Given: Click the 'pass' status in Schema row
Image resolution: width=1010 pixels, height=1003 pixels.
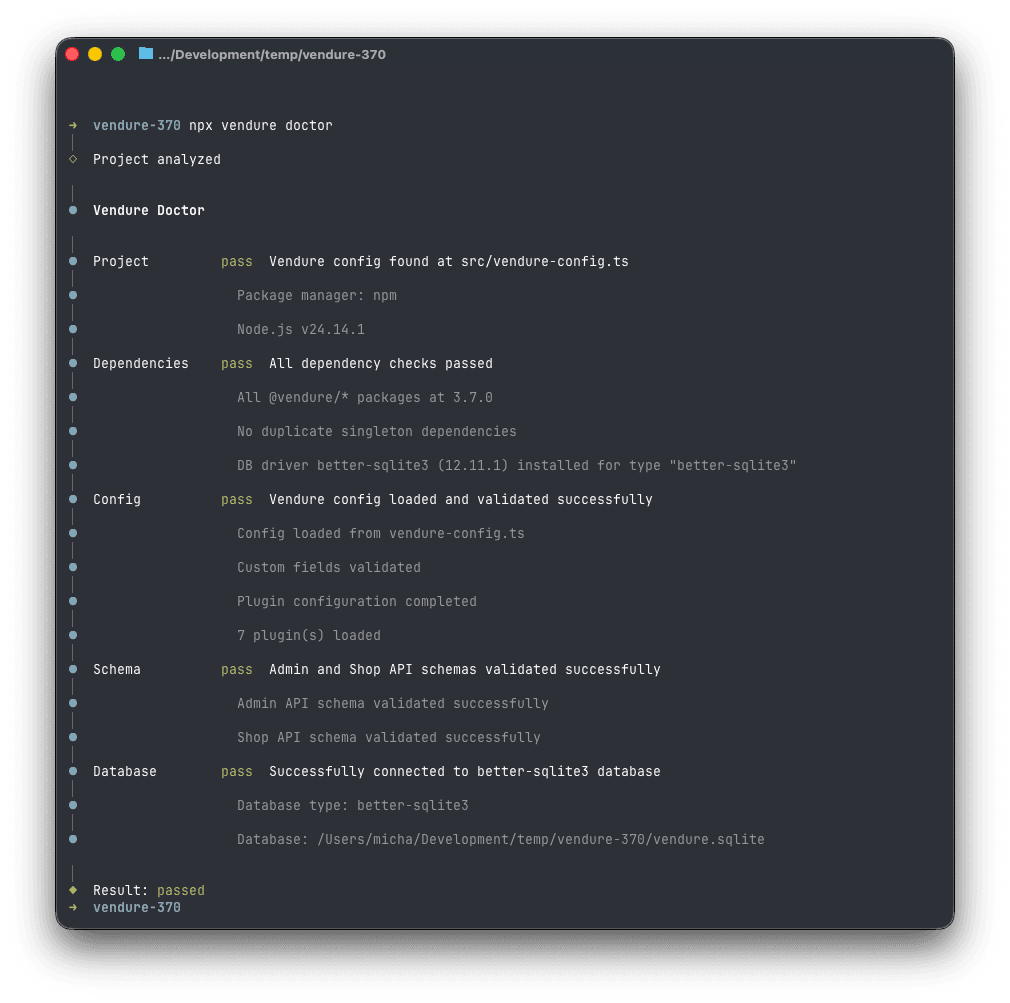Looking at the screenshot, I should (x=236, y=669).
